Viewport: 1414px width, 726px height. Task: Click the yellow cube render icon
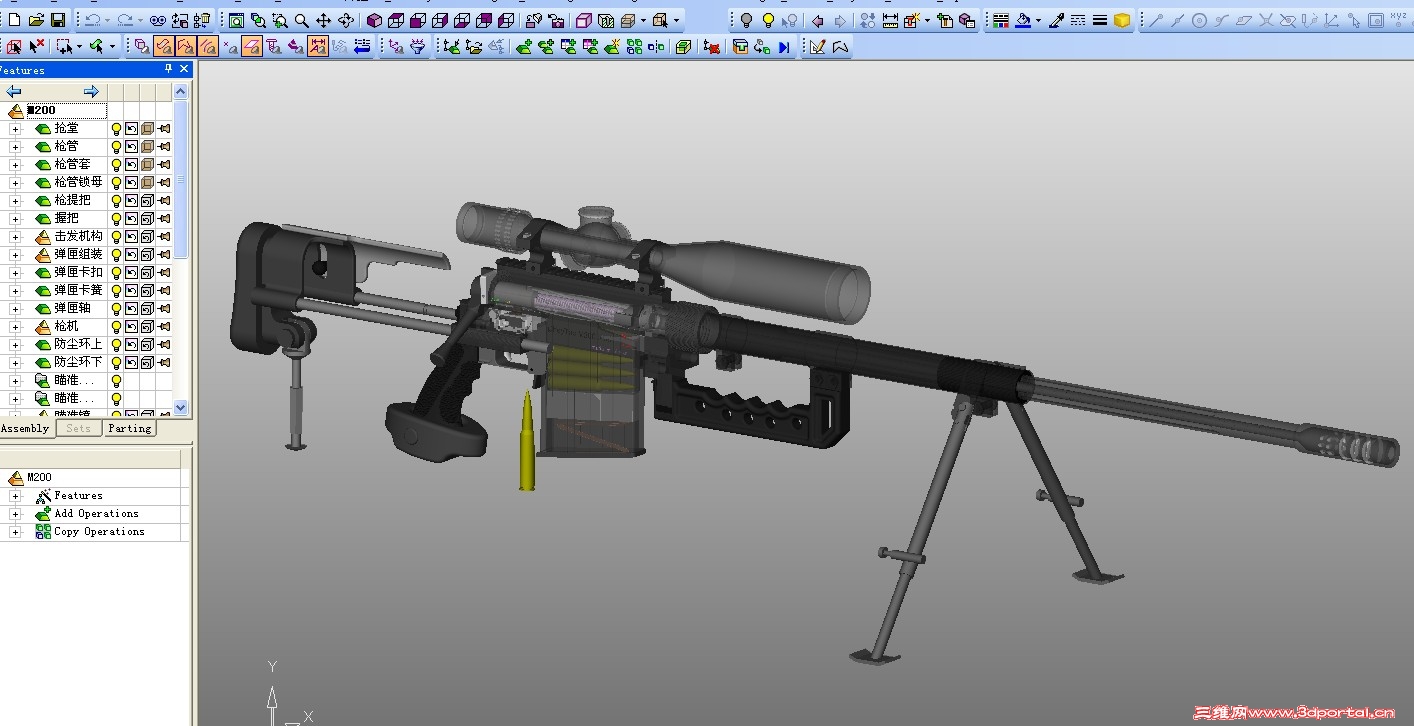tap(1122, 20)
